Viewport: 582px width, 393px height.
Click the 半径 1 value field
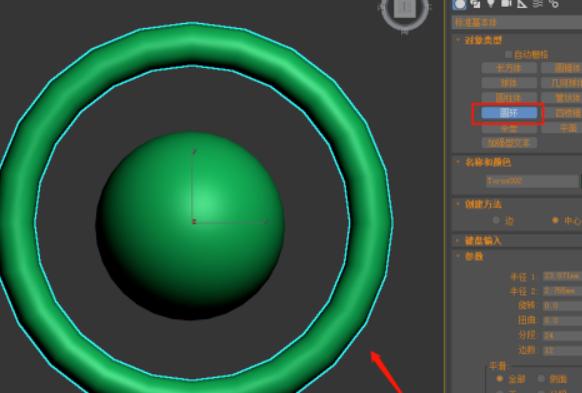(x=562, y=276)
